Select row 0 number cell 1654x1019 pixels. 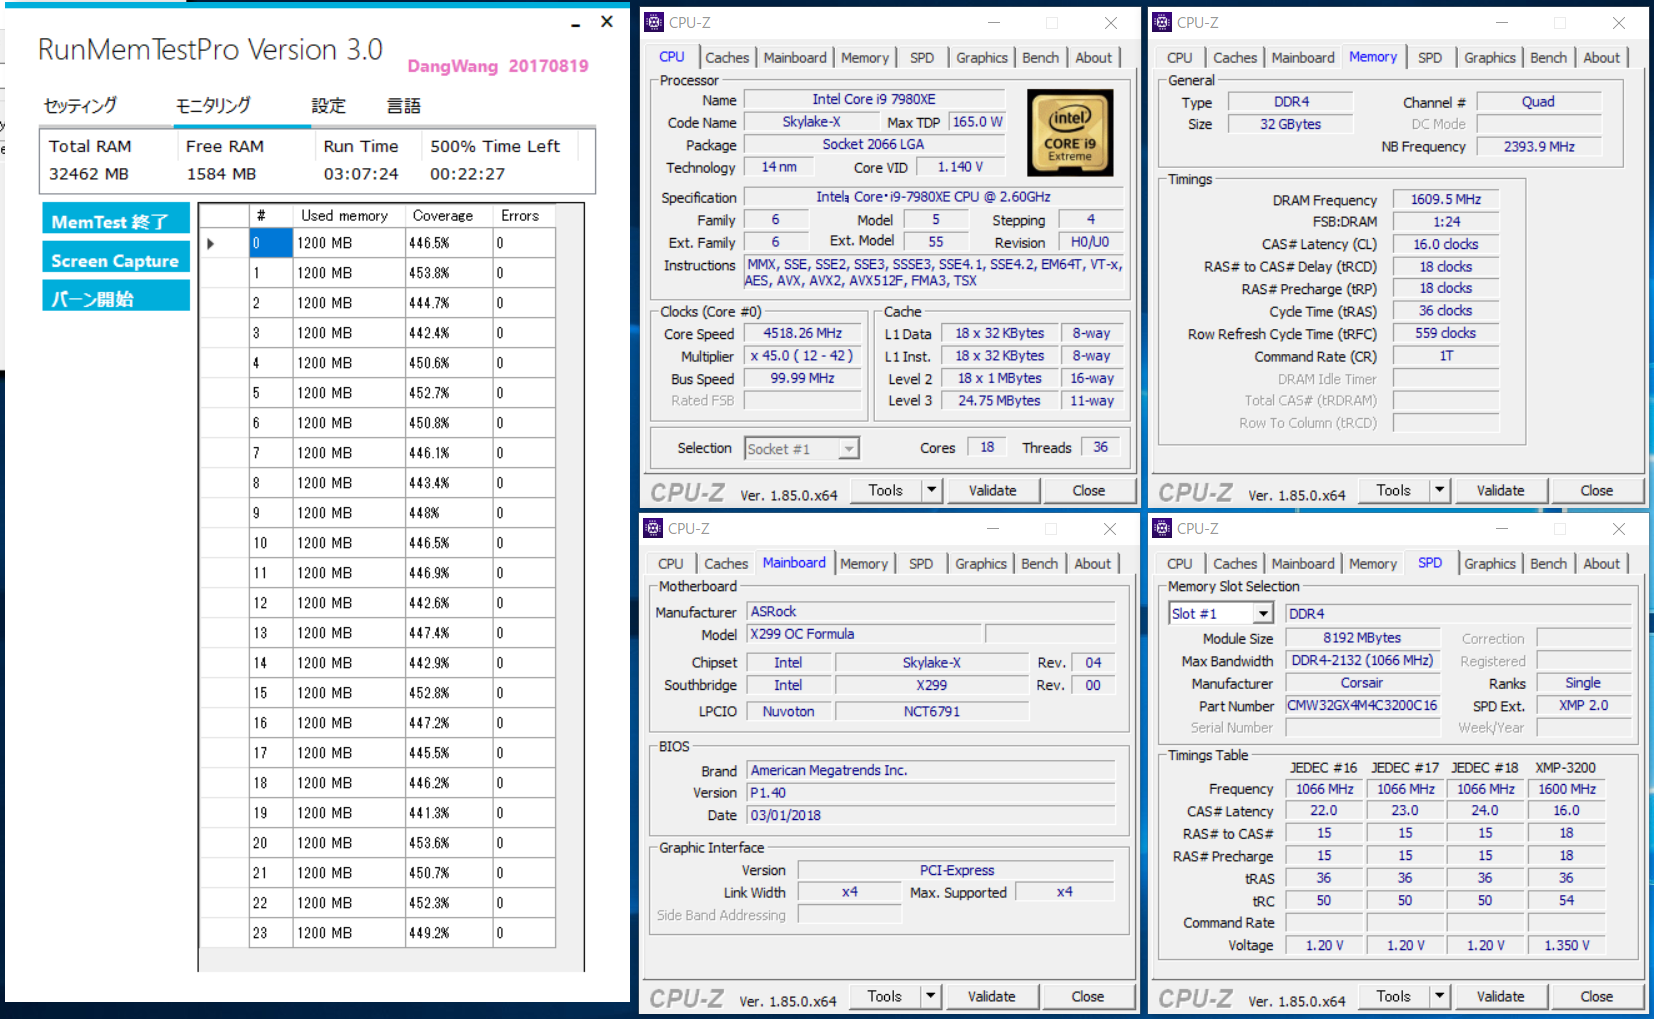click(270, 243)
